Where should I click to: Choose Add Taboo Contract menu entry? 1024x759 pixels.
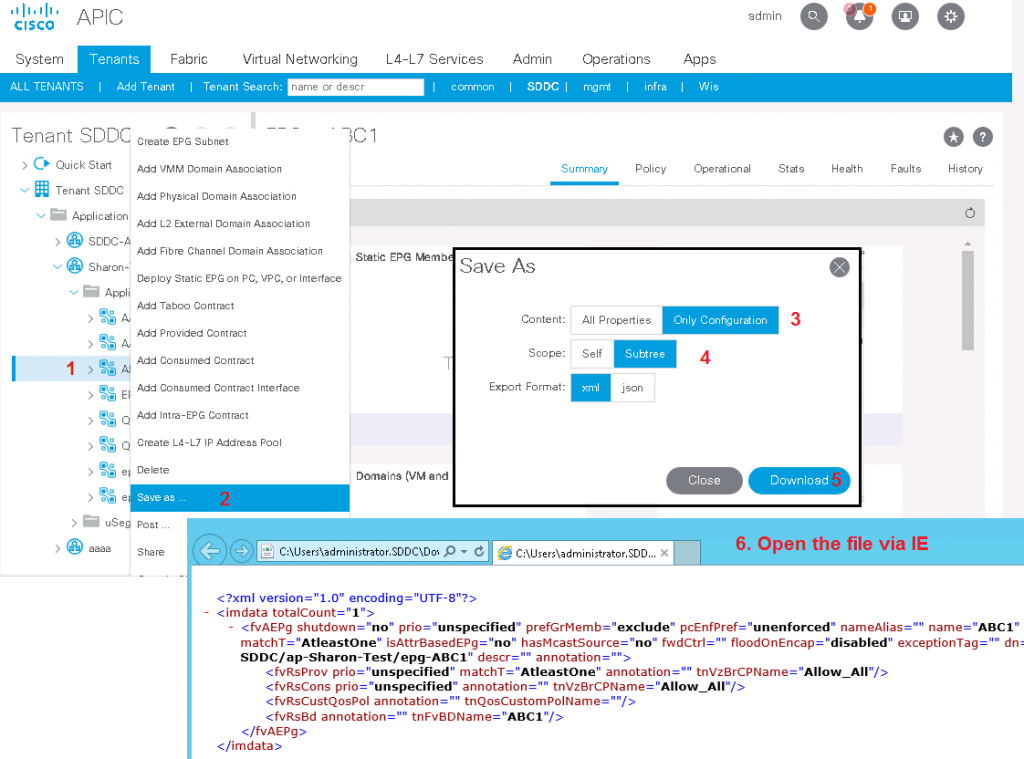click(240, 306)
